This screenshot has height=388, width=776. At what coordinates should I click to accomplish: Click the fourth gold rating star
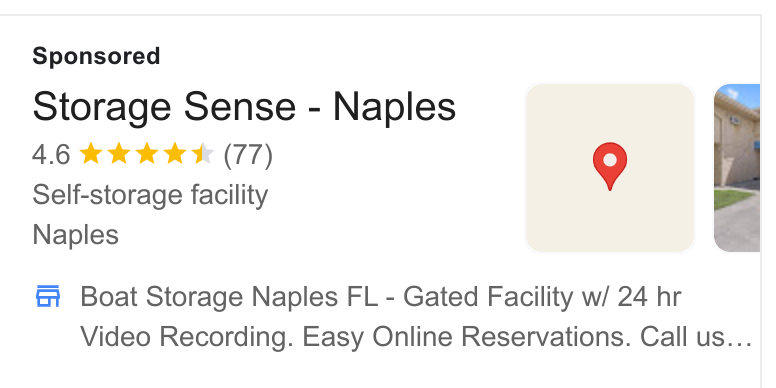175,153
